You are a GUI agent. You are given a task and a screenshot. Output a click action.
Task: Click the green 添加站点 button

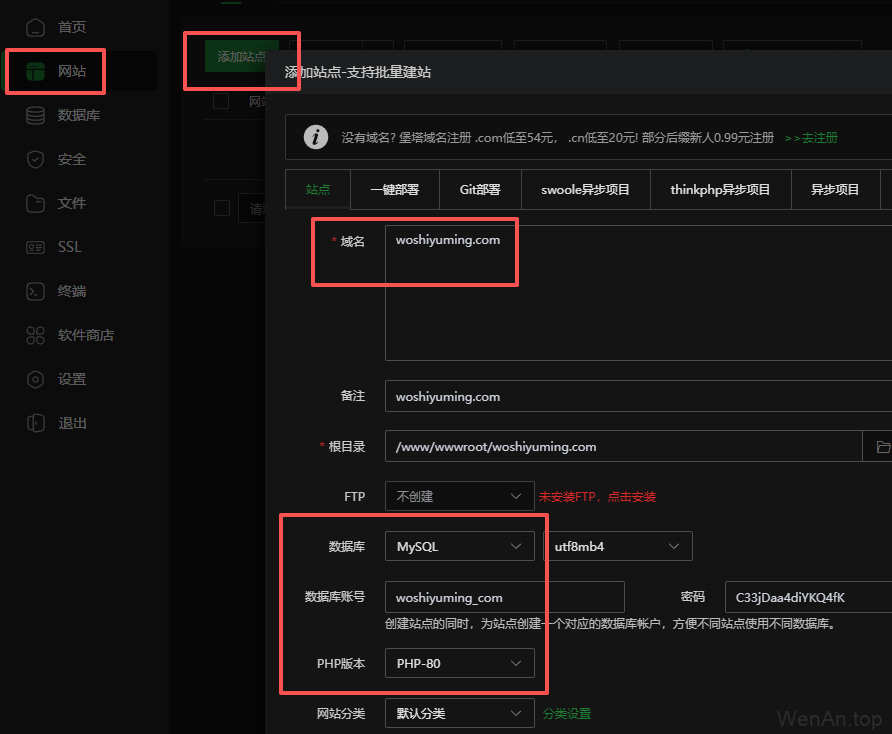click(241, 57)
